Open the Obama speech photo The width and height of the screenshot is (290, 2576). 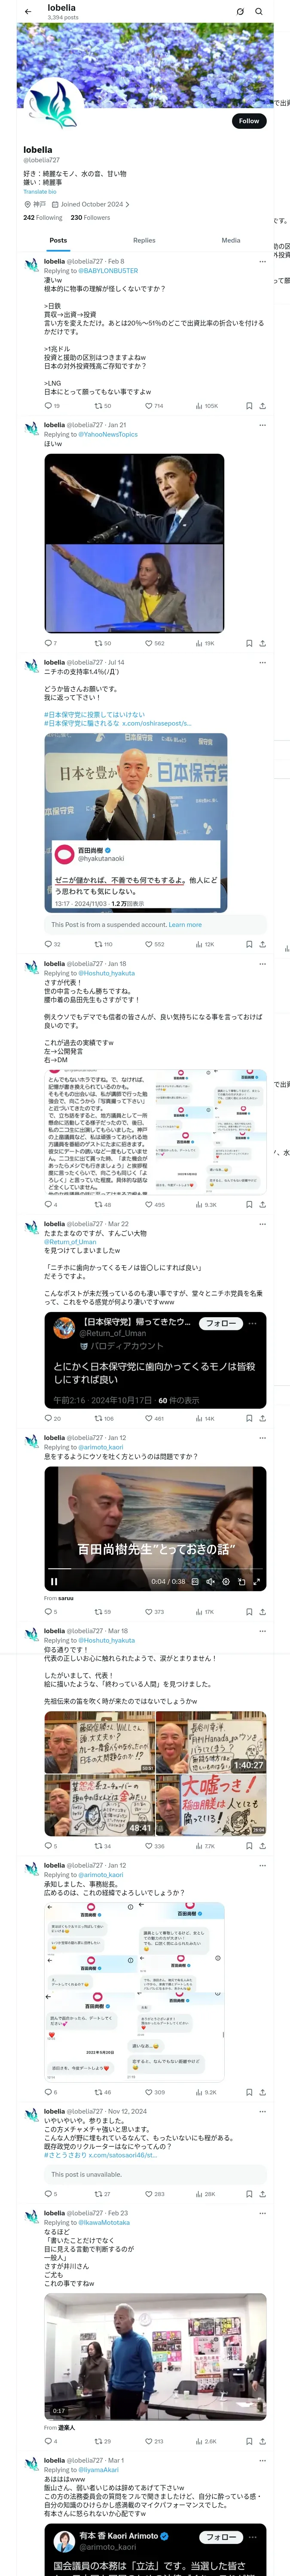[134, 498]
